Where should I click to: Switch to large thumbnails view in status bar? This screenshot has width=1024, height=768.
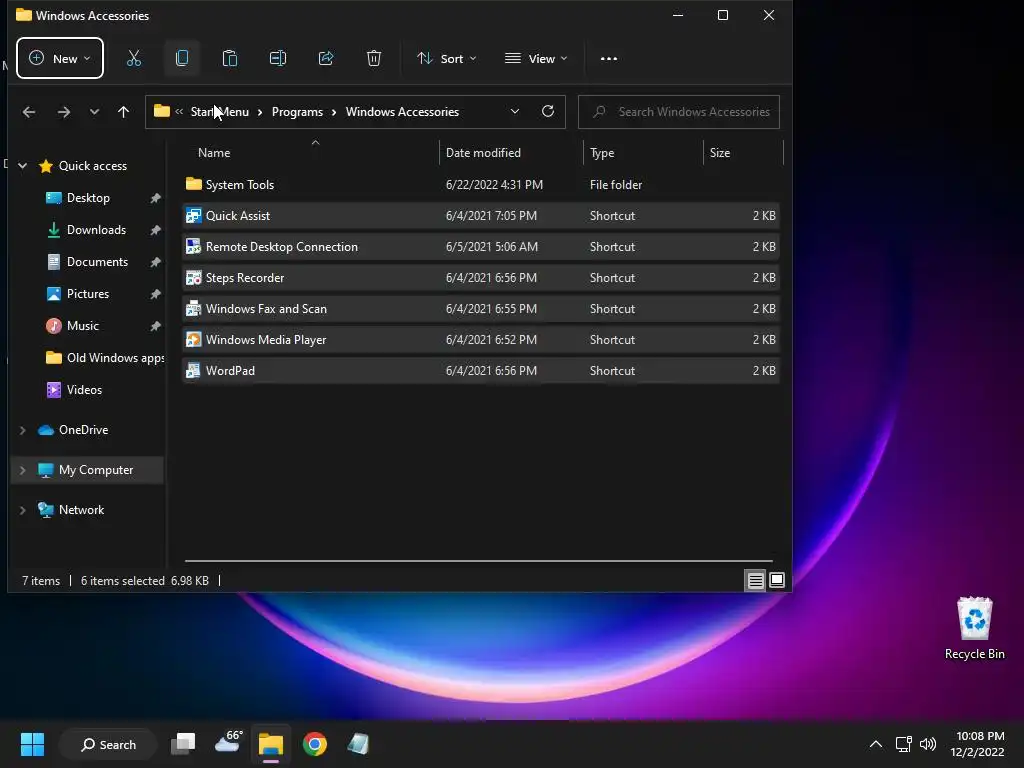point(777,580)
